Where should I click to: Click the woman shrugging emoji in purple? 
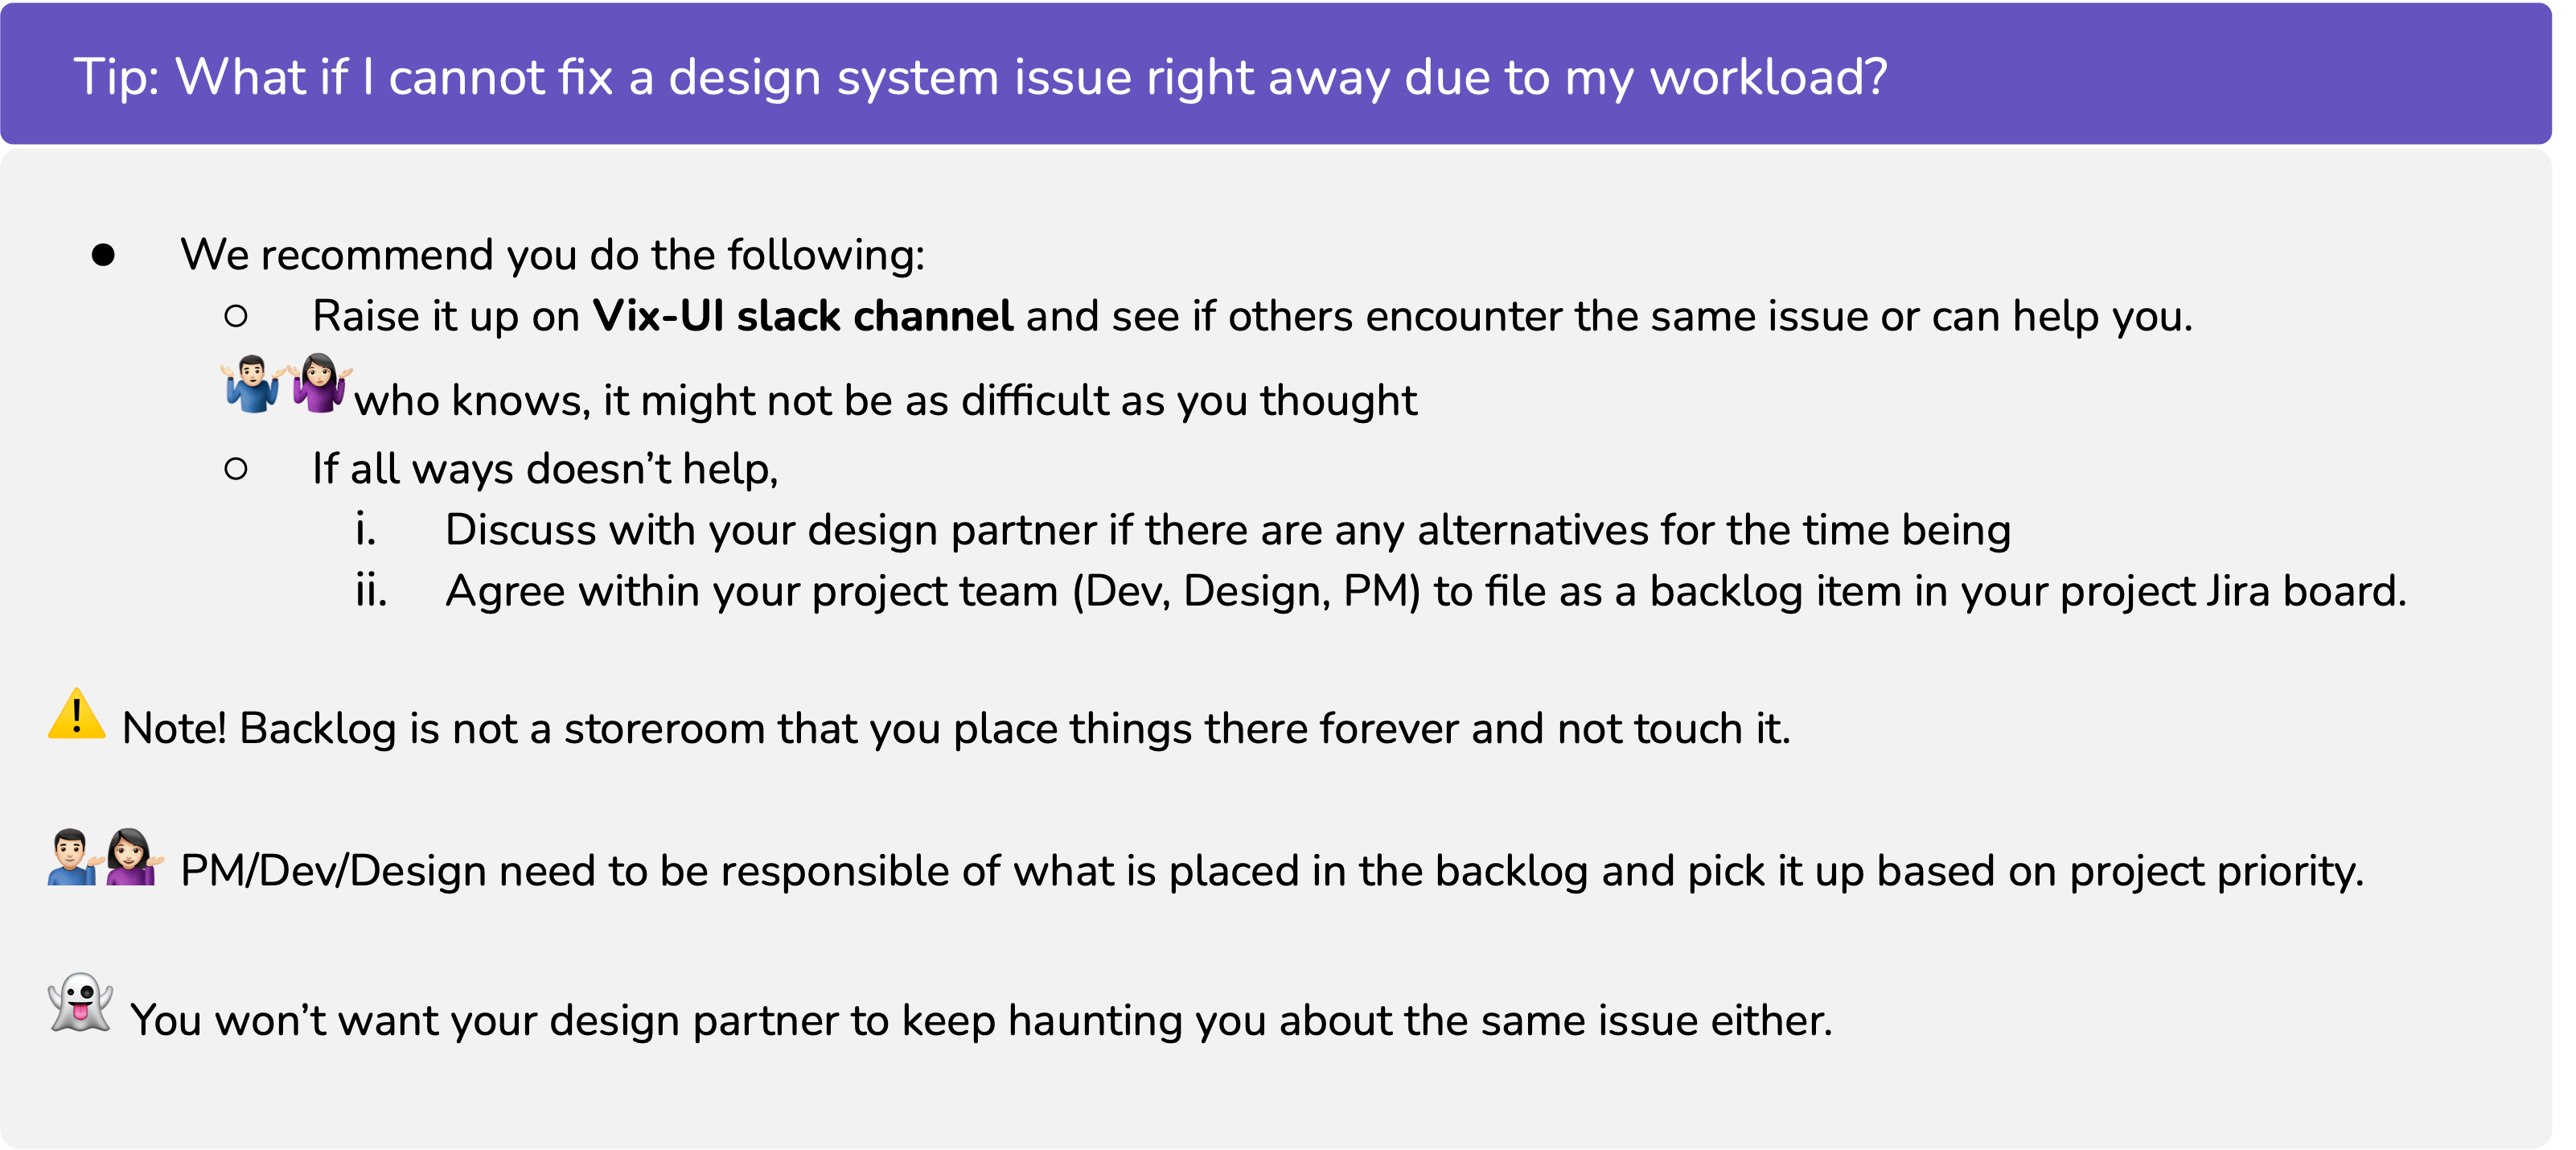click(x=320, y=383)
